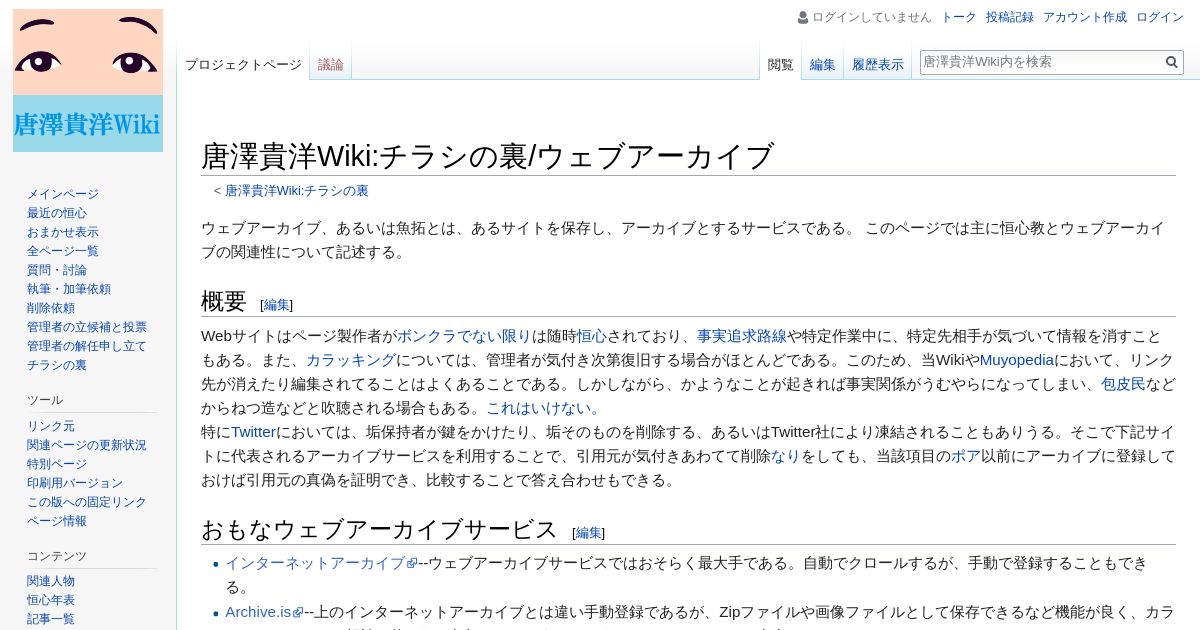Viewport: 1200px width, 630px height.
Task: Click the ツール sidebar heading
Action: coord(45,400)
